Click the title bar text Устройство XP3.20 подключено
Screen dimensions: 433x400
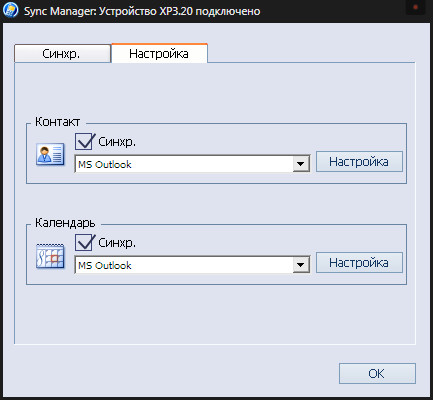180,11
